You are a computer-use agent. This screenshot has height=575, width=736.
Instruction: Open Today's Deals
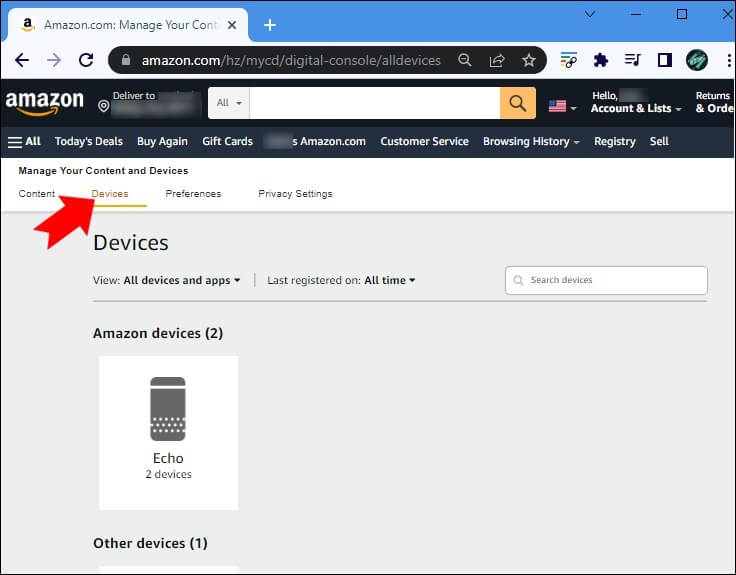click(89, 142)
